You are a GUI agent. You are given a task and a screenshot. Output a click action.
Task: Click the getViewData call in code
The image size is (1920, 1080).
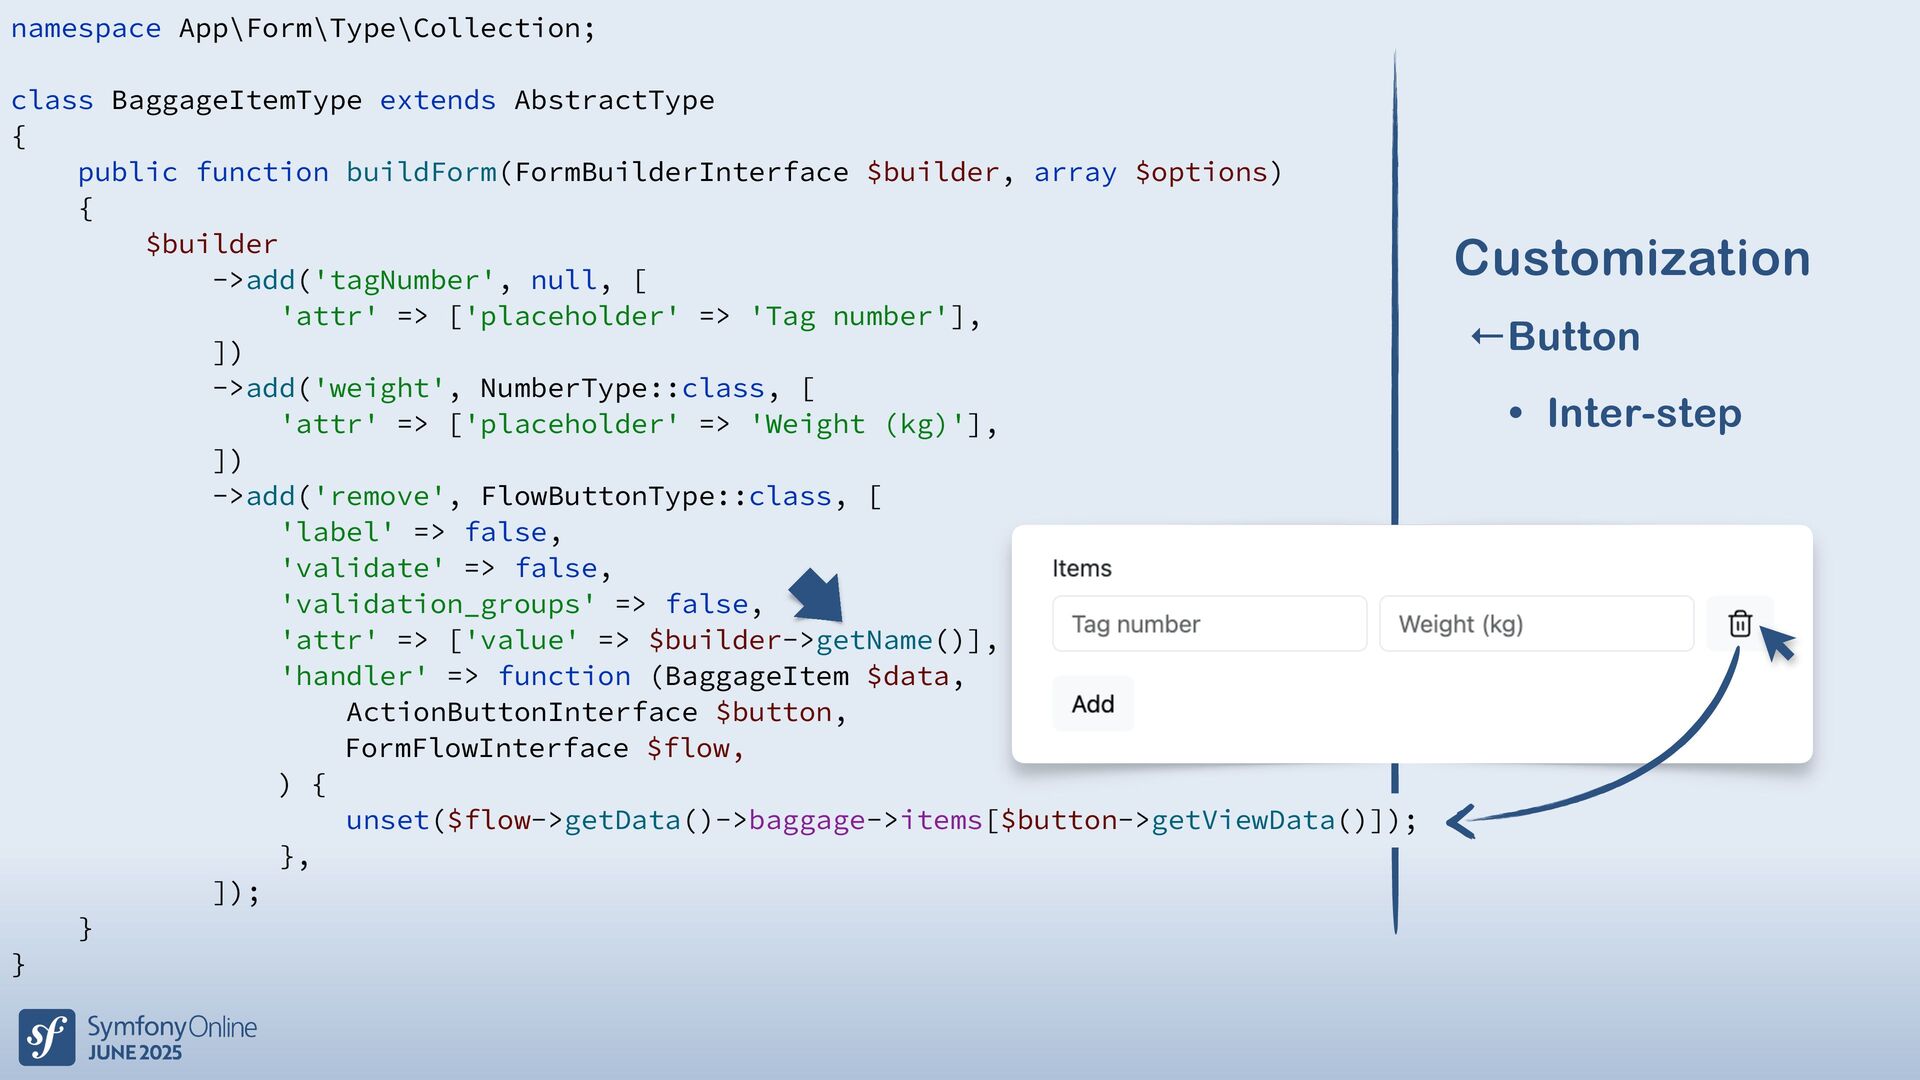click(1242, 821)
